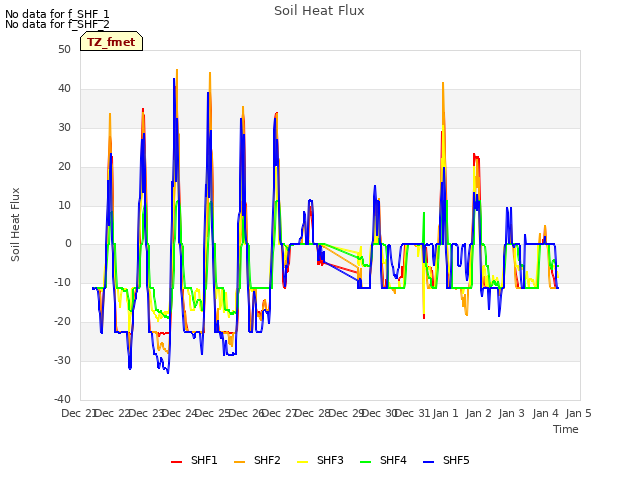Click the y-axis label 50
The height and width of the screenshot is (480, 640).
[64, 49]
